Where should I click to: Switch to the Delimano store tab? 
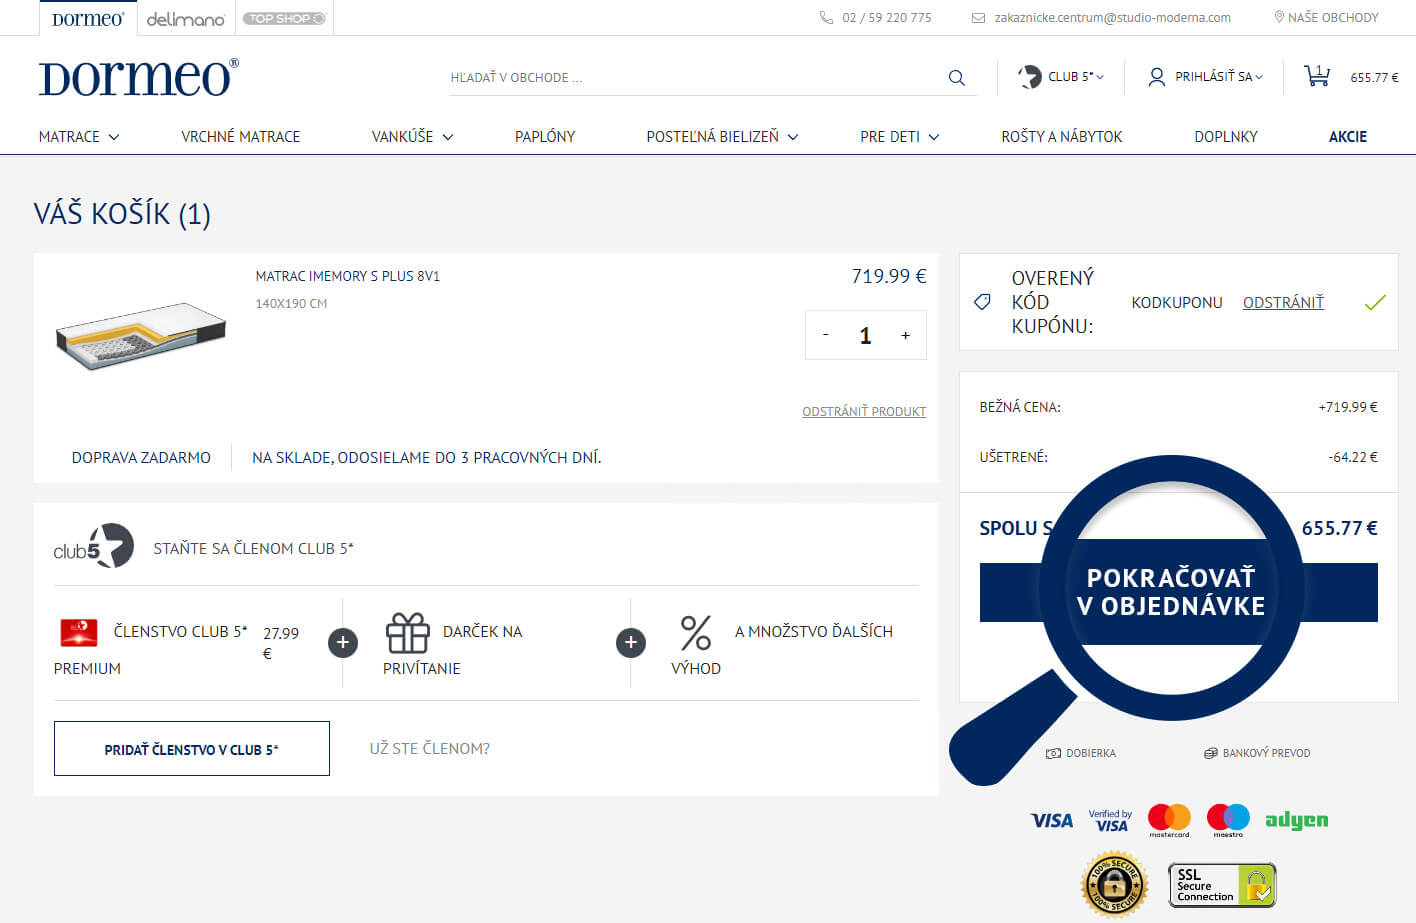coord(186,19)
